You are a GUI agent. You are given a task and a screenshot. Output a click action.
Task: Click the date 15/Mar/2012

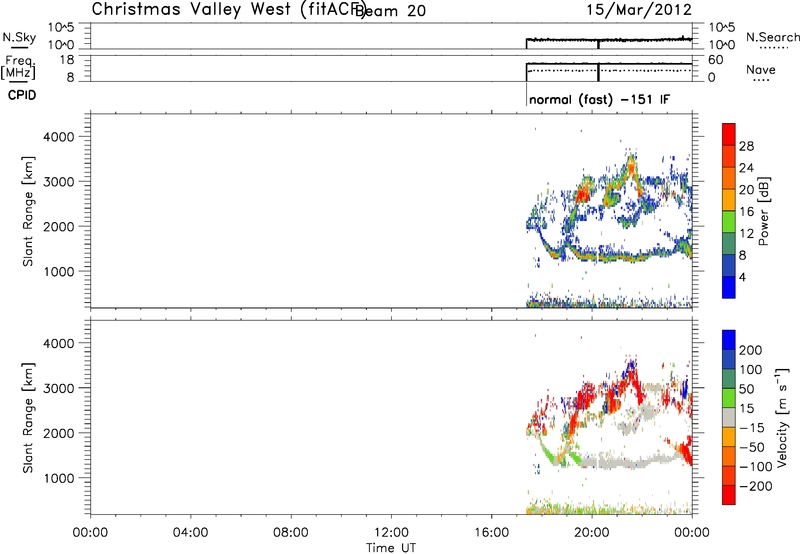(639, 9)
